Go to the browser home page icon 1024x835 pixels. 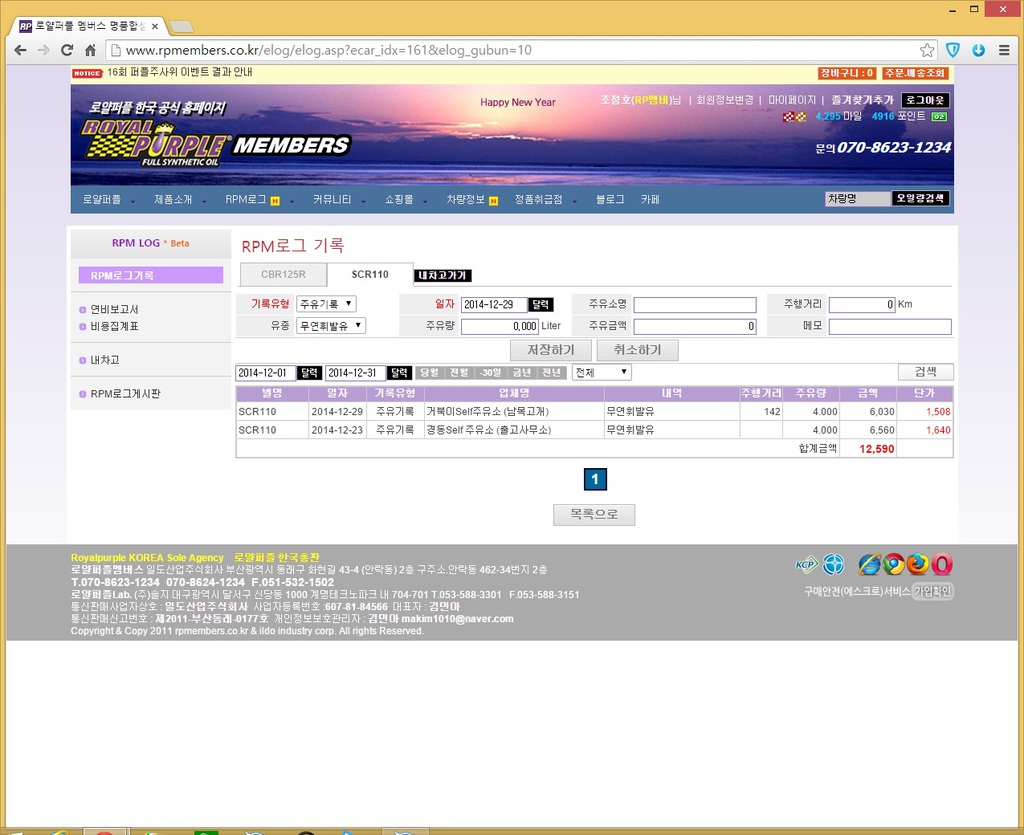point(90,50)
